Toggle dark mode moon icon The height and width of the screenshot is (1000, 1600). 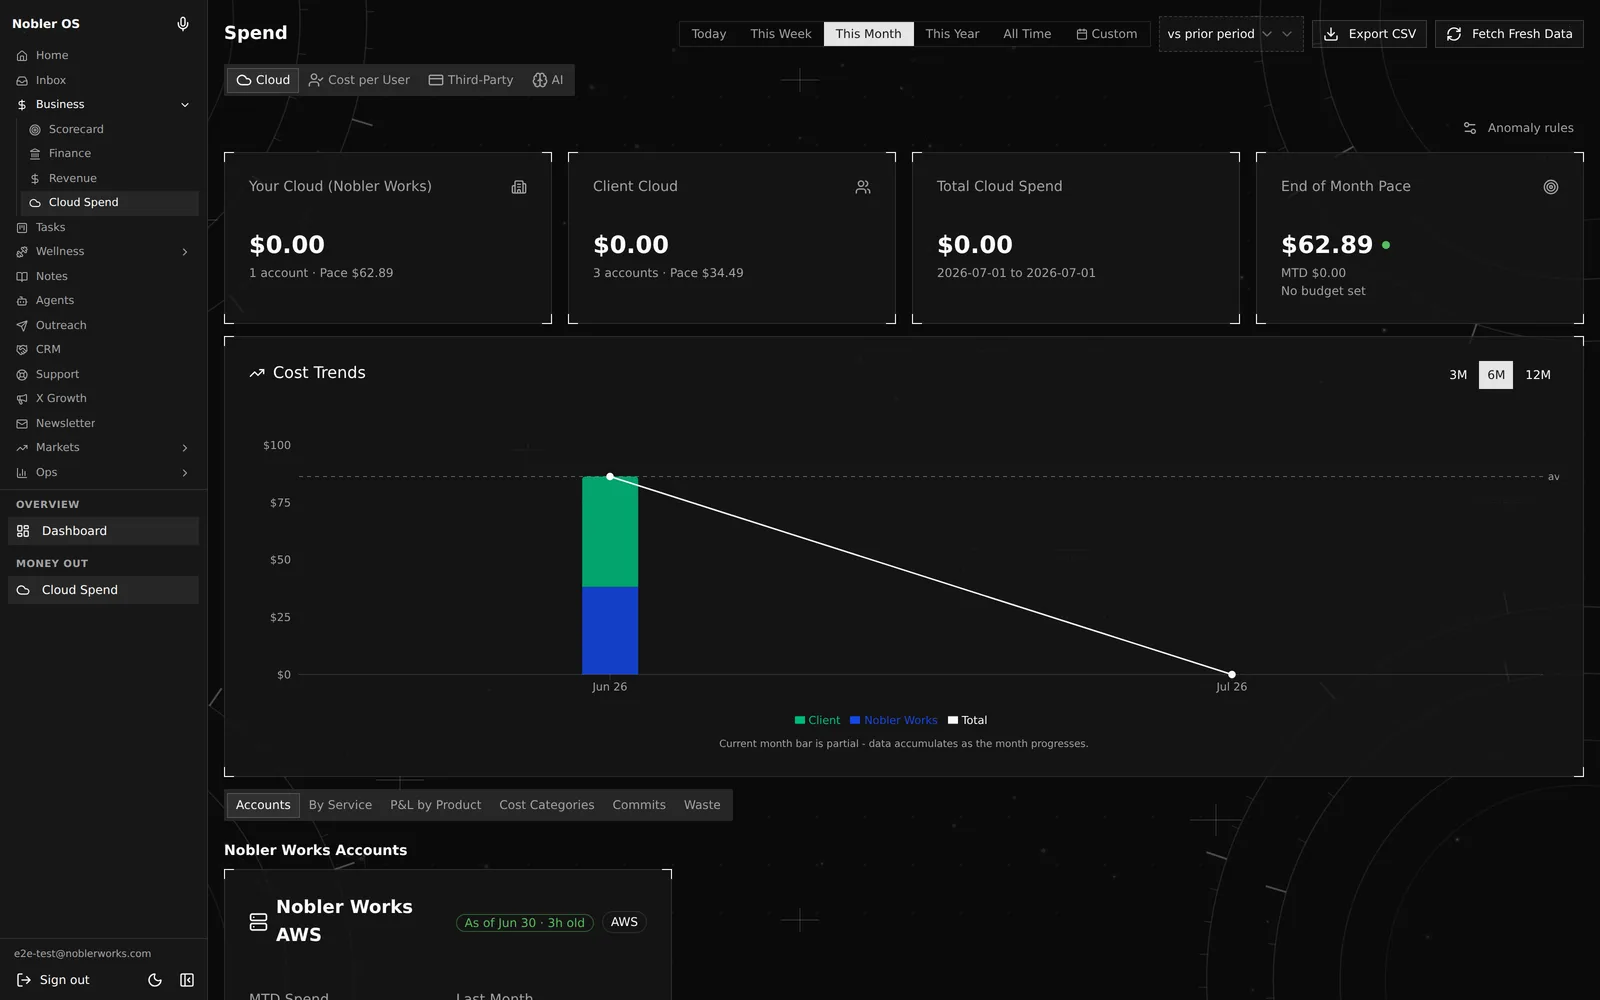(155, 980)
